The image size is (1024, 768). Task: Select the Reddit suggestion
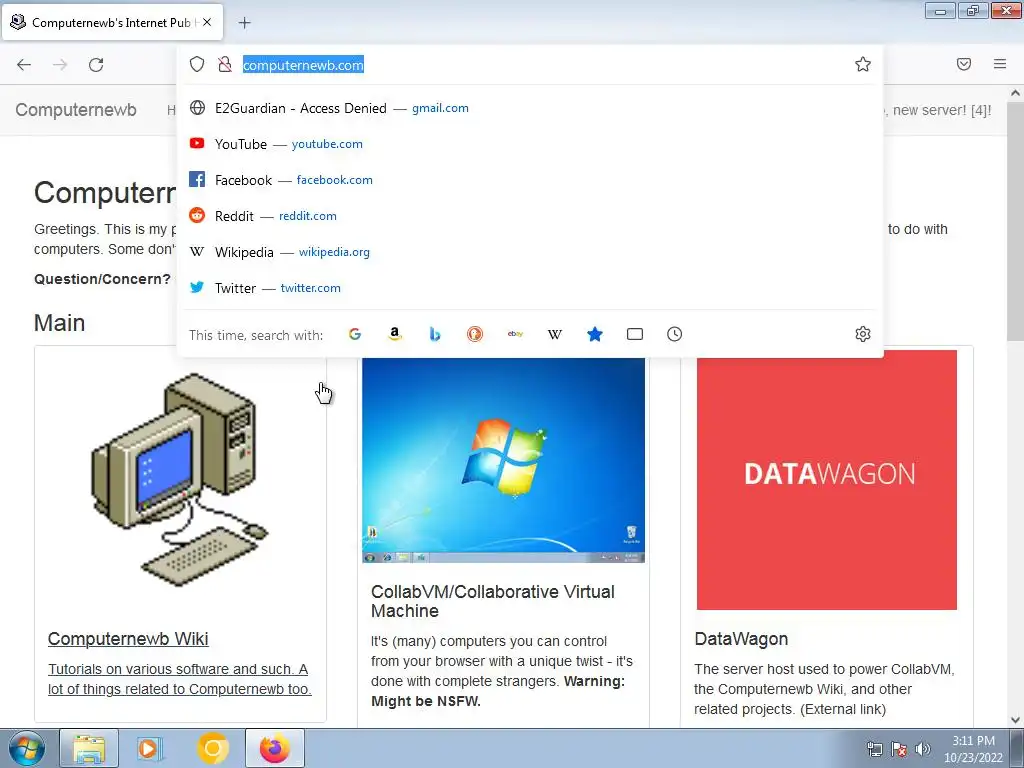click(530, 216)
